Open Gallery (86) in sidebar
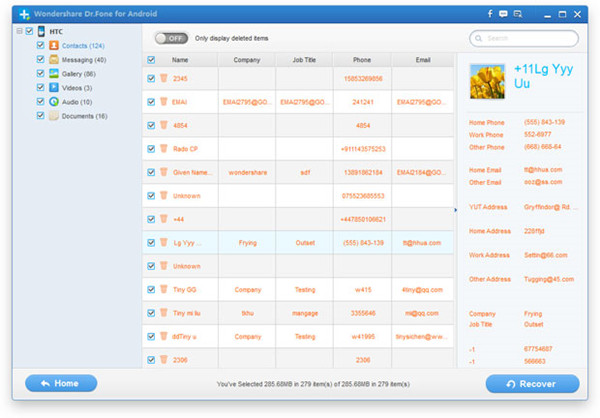600x418 pixels. (78, 74)
